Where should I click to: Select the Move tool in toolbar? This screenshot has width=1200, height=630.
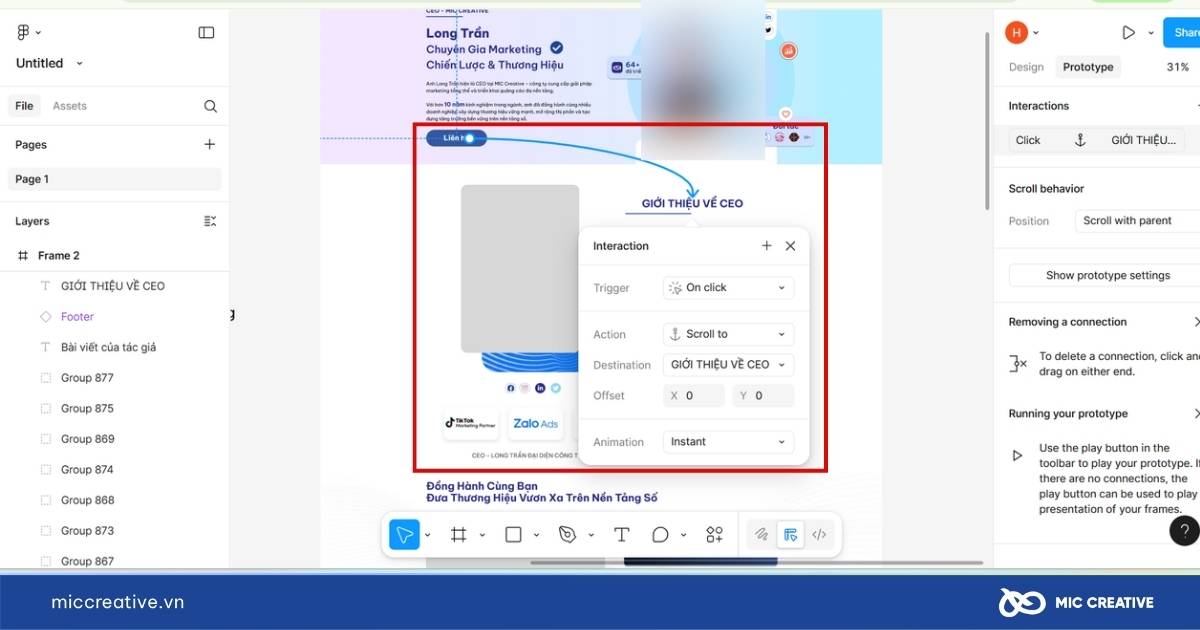click(404, 535)
